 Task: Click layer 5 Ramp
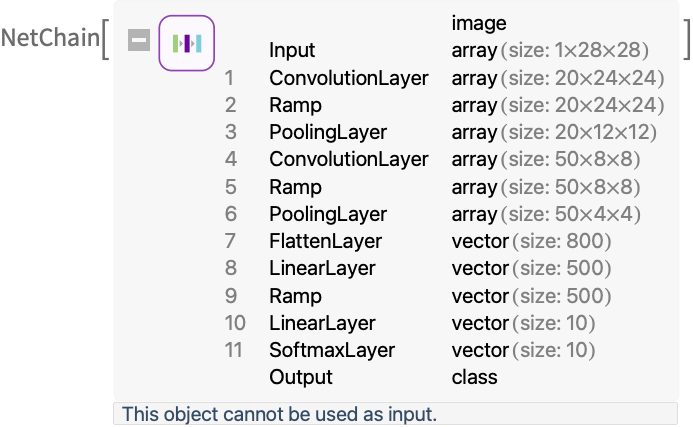[432, 187]
